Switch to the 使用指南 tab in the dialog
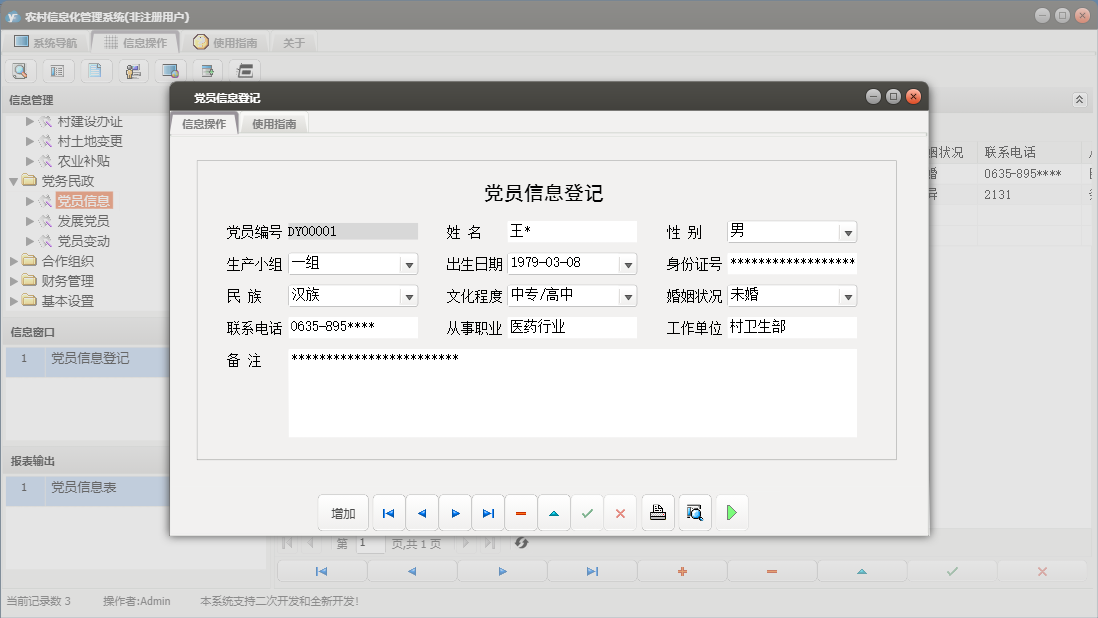Image resolution: width=1098 pixels, height=618 pixels. point(273,125)
